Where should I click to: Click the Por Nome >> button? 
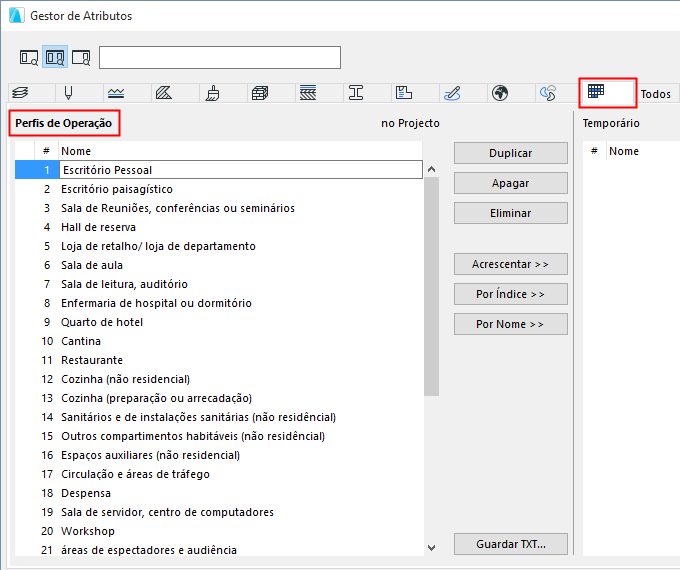pyautogui.click(x=511, y=324)
